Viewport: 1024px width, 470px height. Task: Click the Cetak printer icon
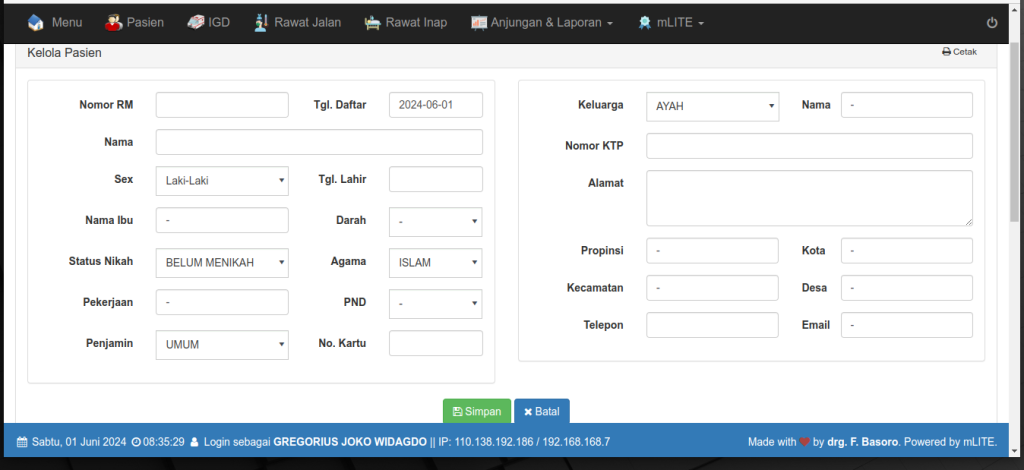(x=946, y=52)
